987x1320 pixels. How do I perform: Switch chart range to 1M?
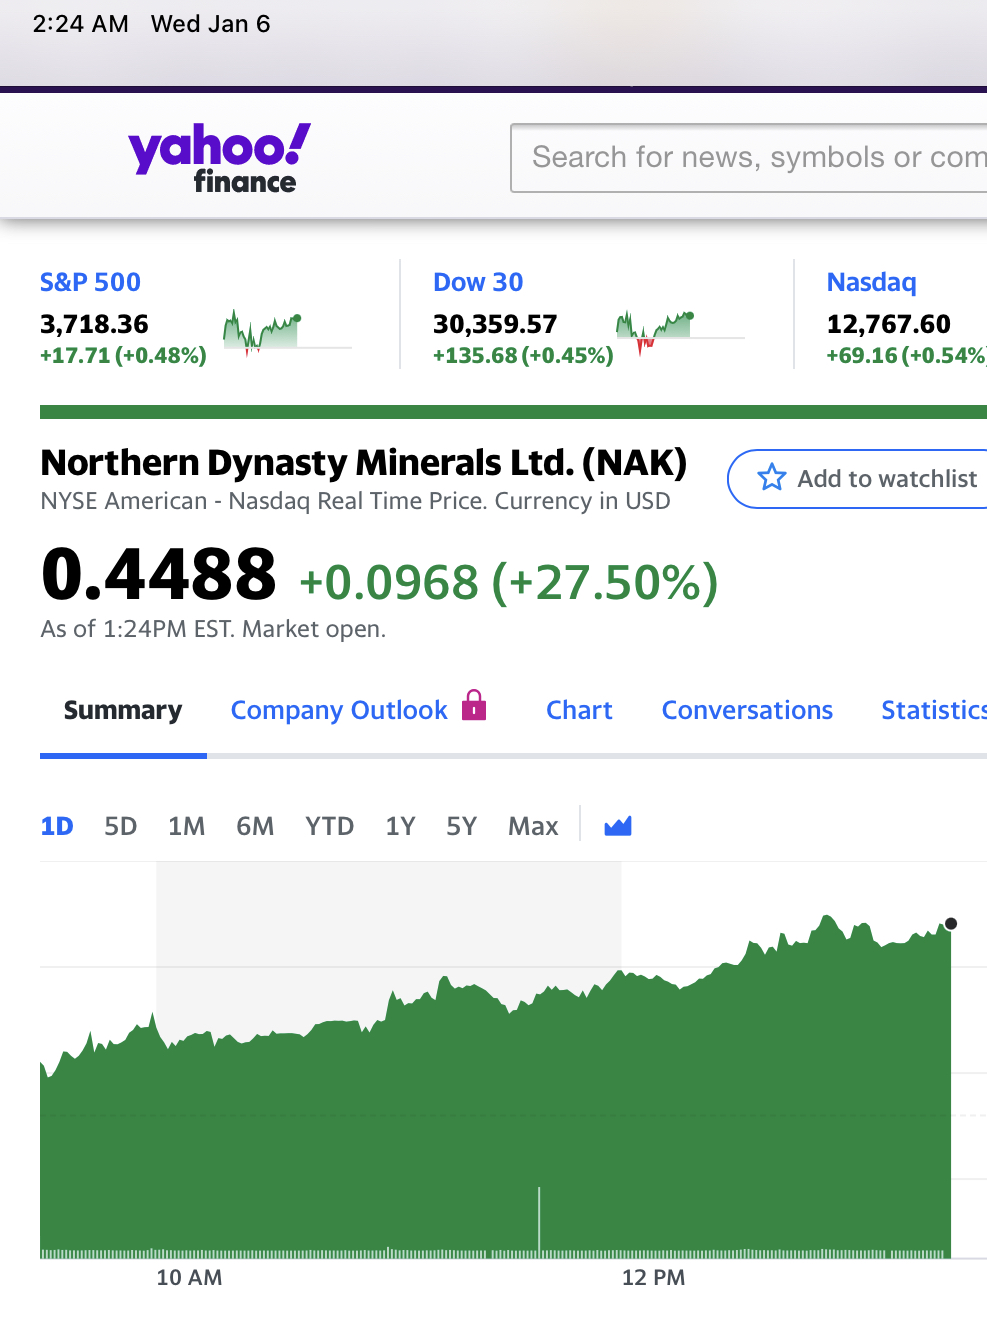186,826
